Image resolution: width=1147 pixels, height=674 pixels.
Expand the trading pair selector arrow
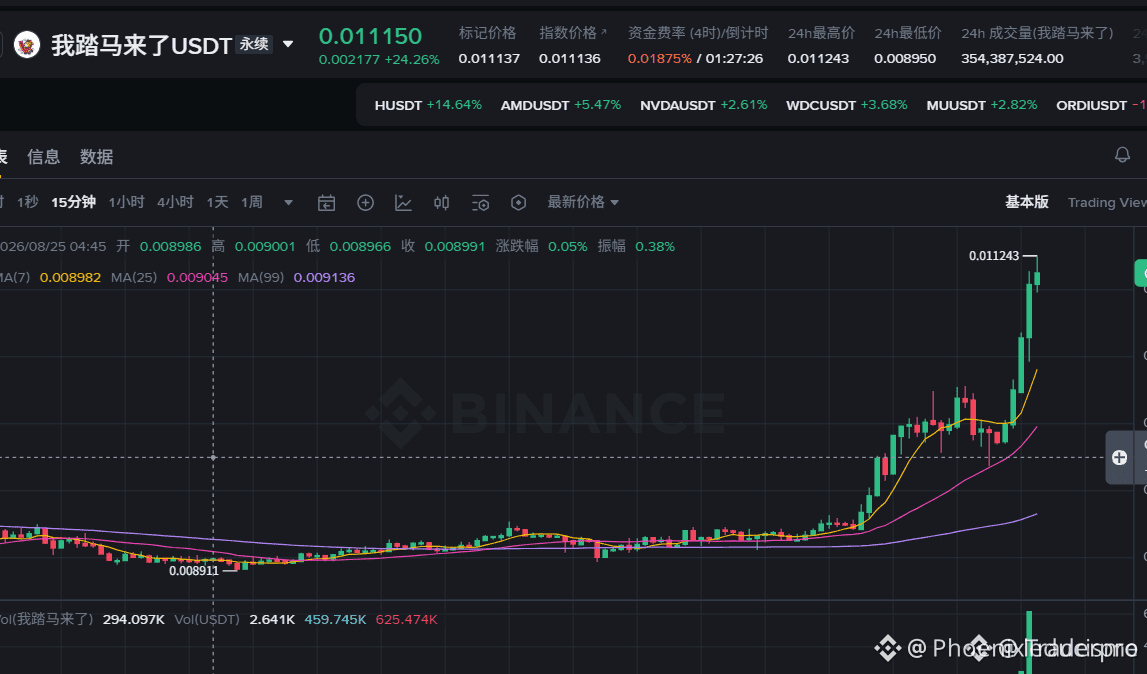point(288,45)
